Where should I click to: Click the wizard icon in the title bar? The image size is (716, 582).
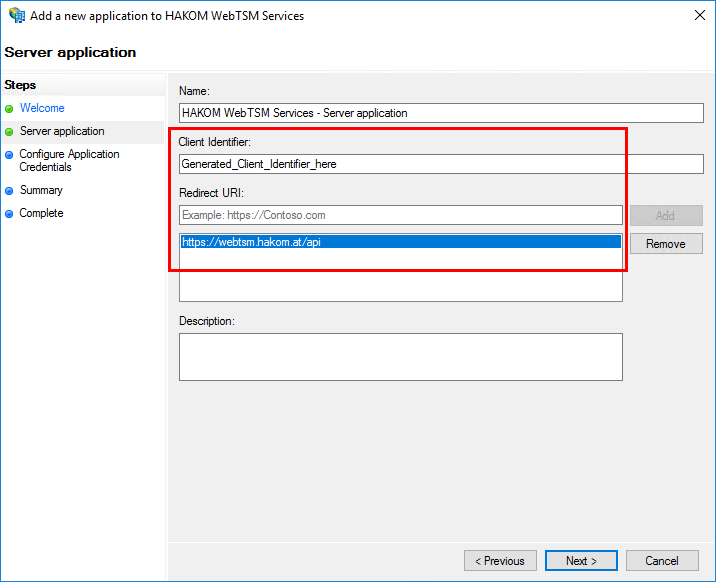[15, 16]
